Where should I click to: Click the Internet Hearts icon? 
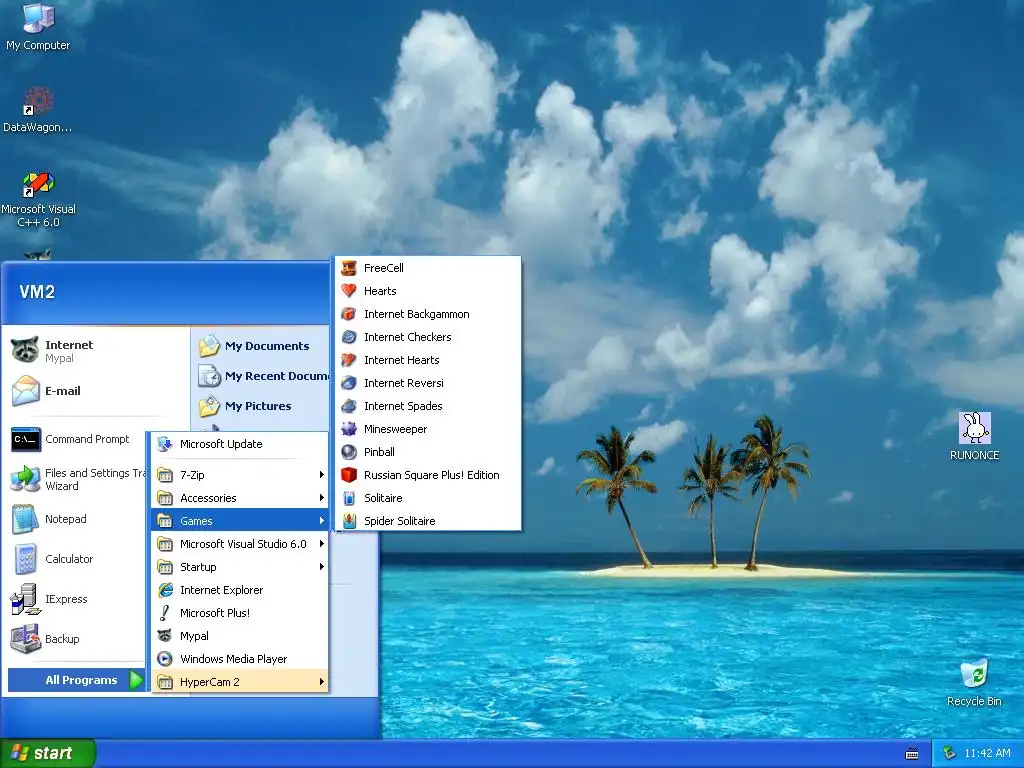pos(349,360)
